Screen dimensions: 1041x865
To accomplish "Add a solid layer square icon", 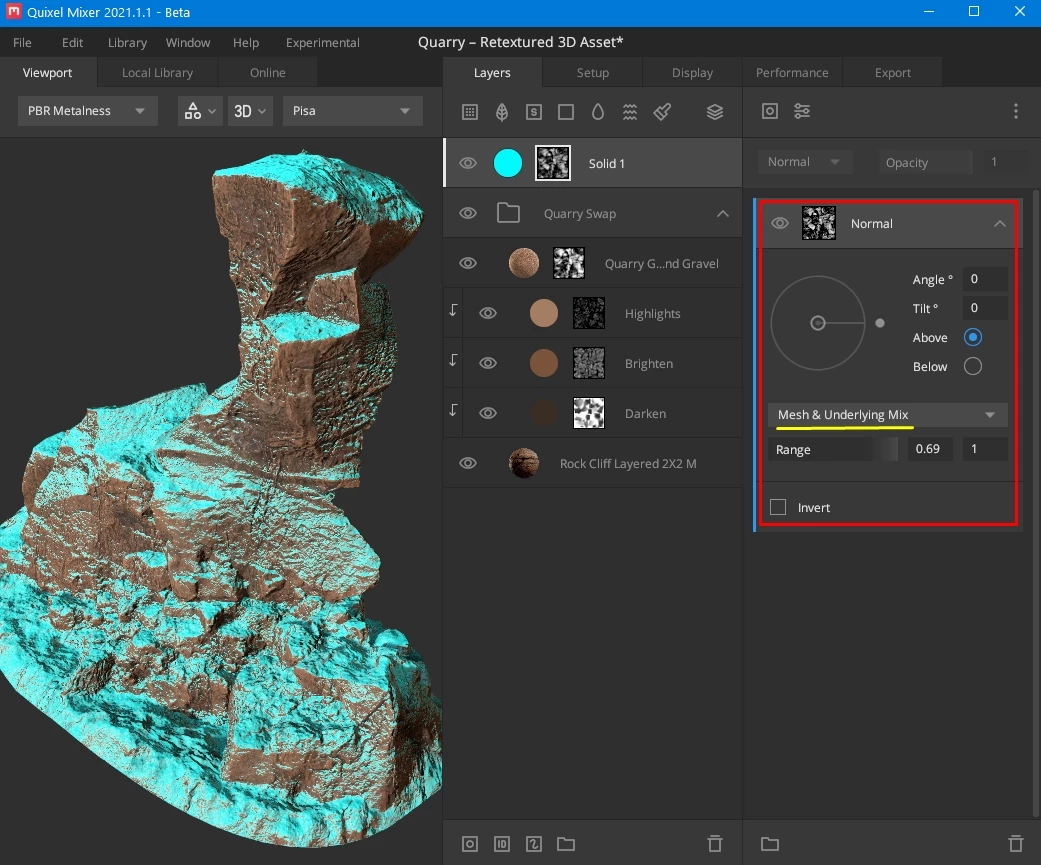I will click(x=566, y=112).
